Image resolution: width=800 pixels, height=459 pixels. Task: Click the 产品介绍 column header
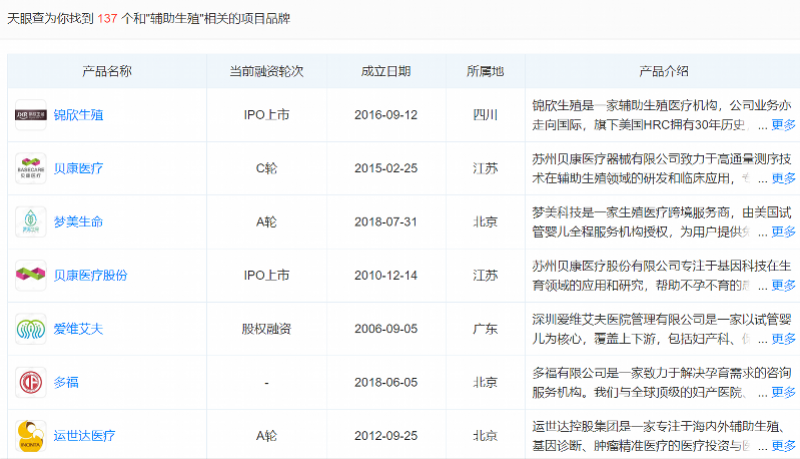tap(664, 71)
